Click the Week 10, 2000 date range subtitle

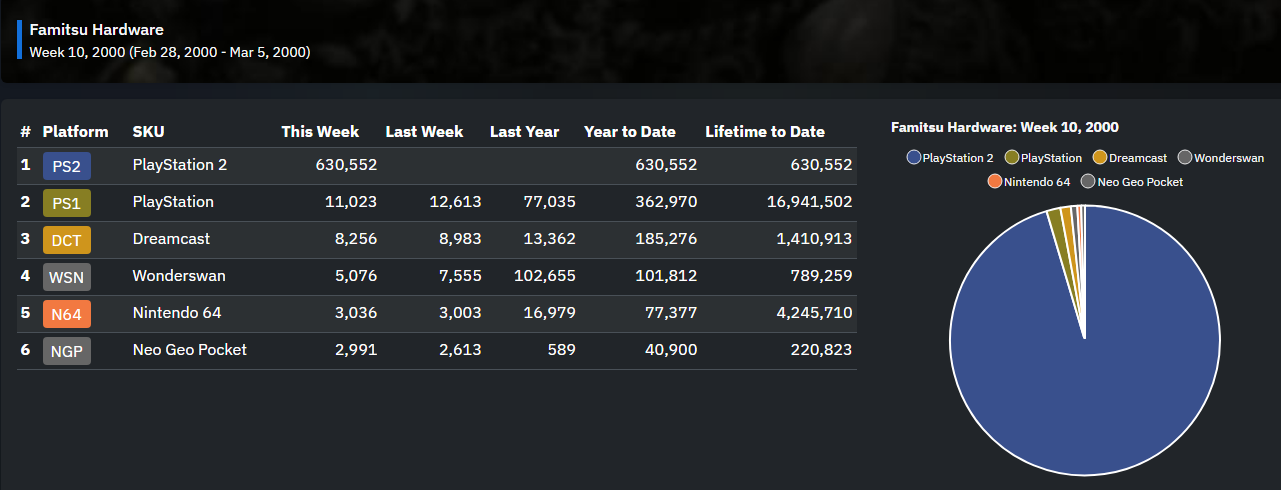point(170,52)
